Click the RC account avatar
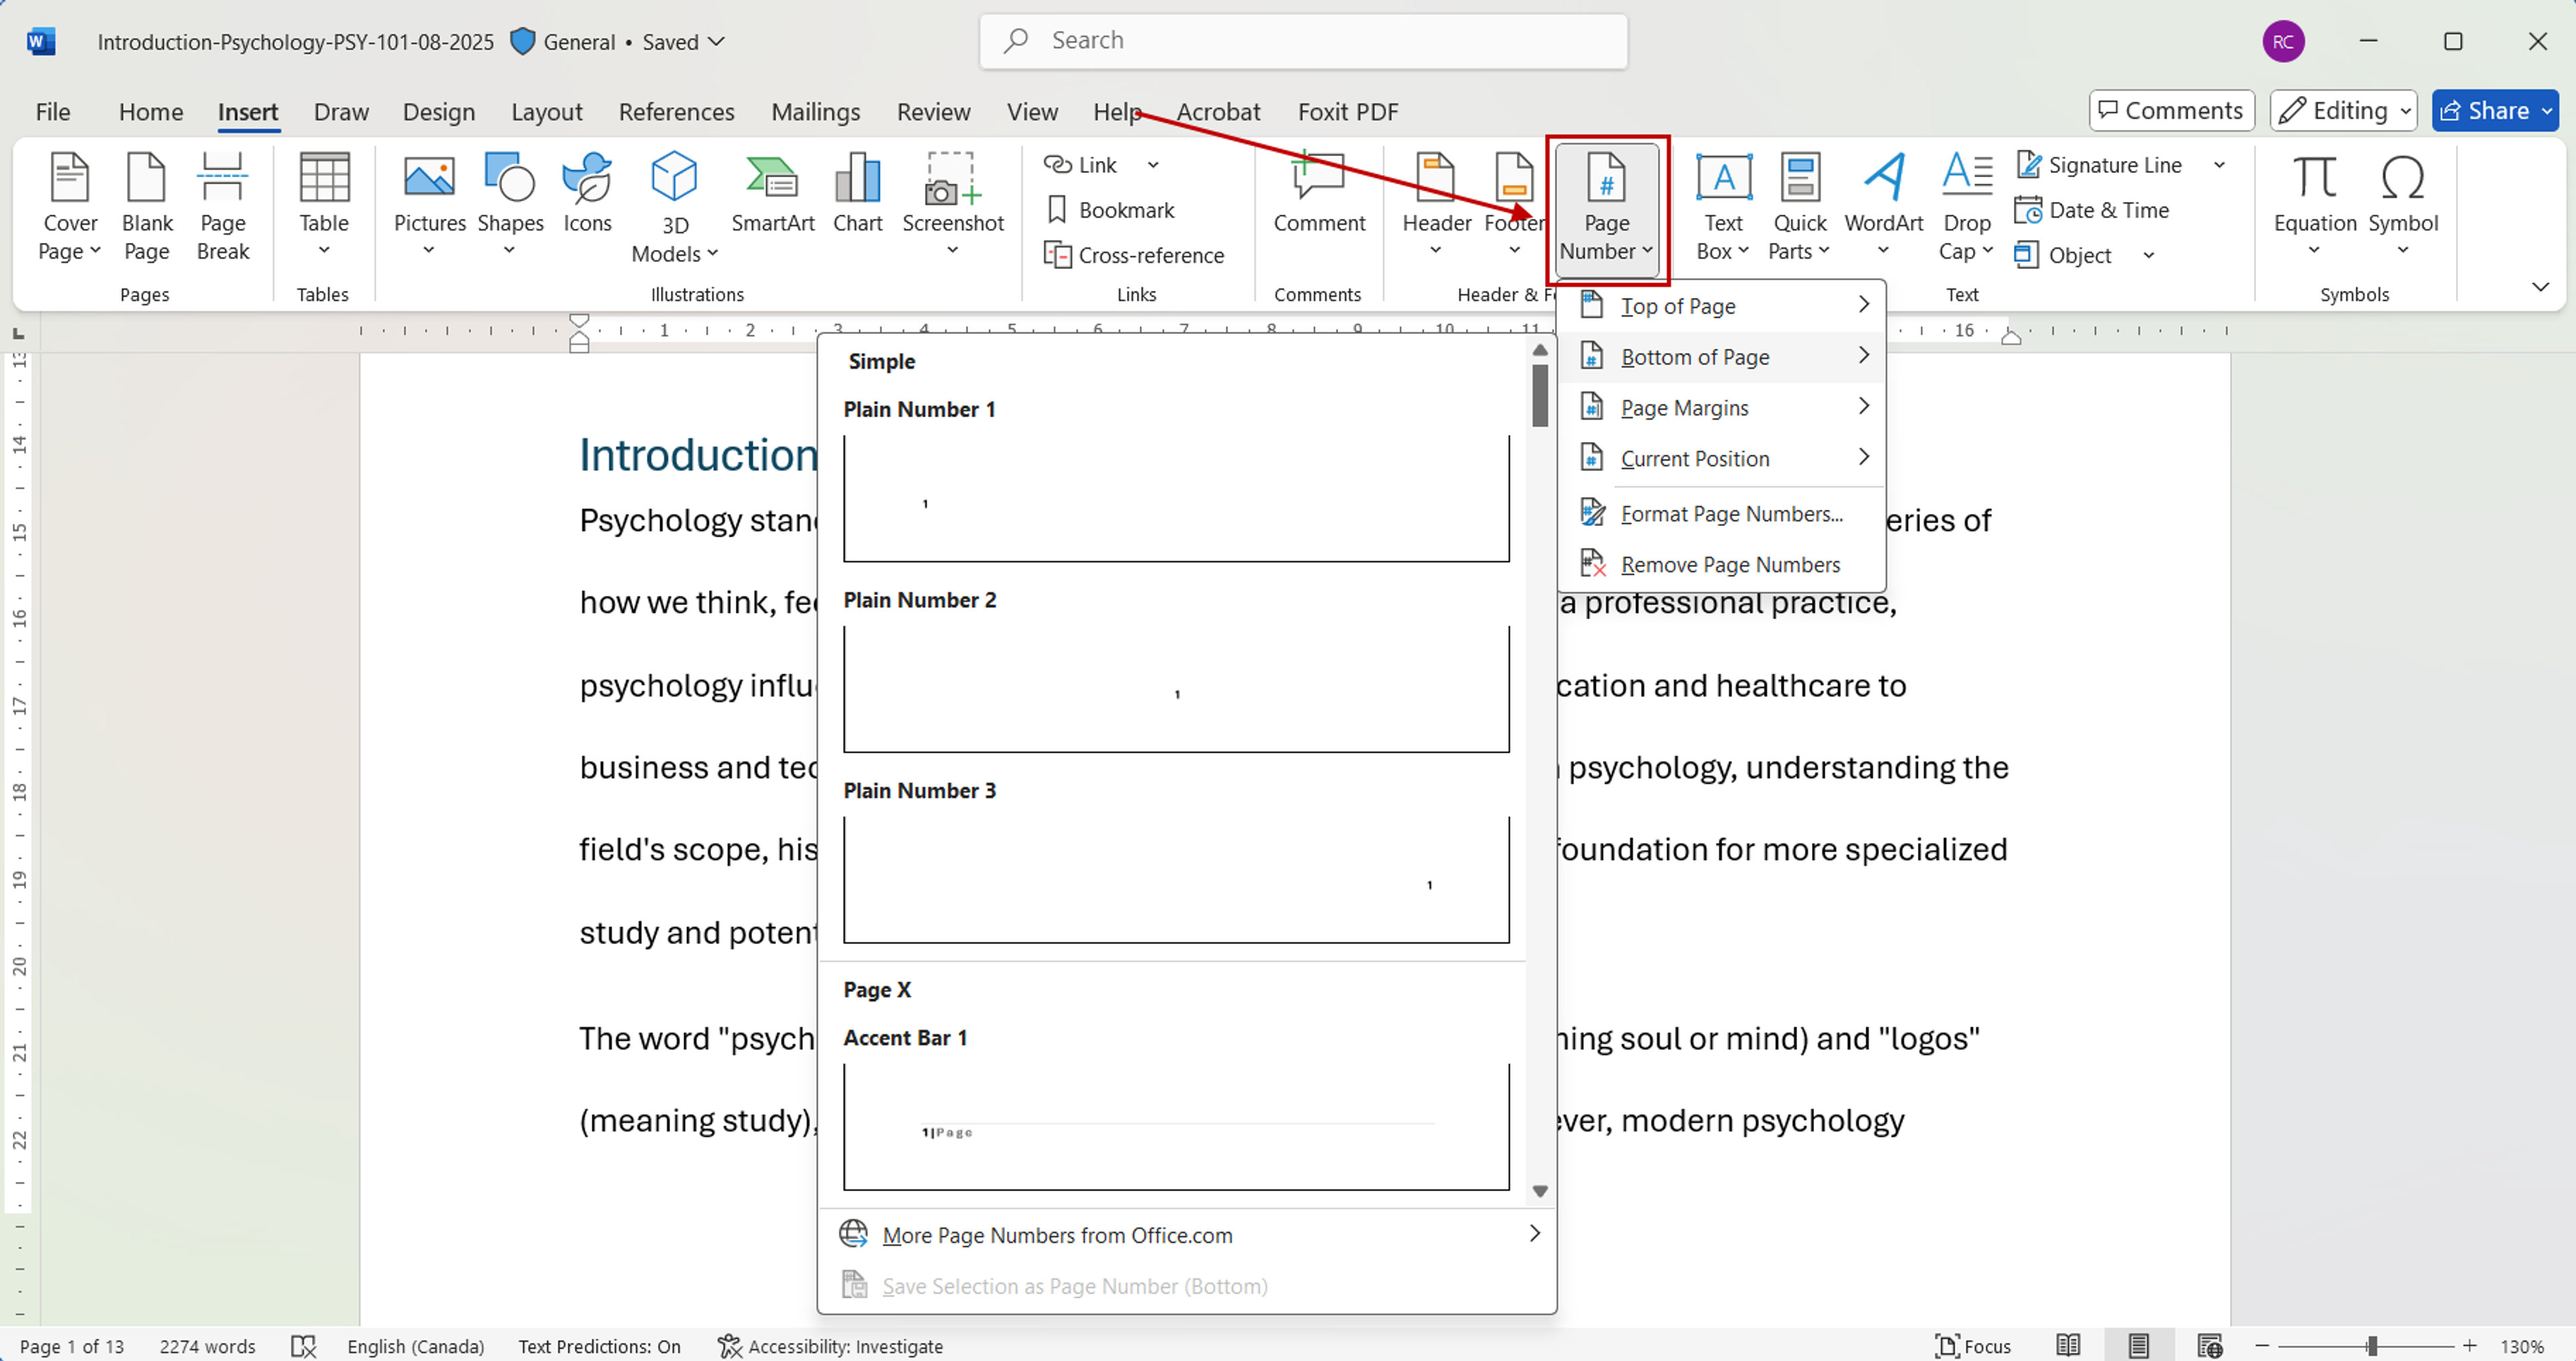This screenshot has height=1361, width=2576. [x=2283, y=42]
